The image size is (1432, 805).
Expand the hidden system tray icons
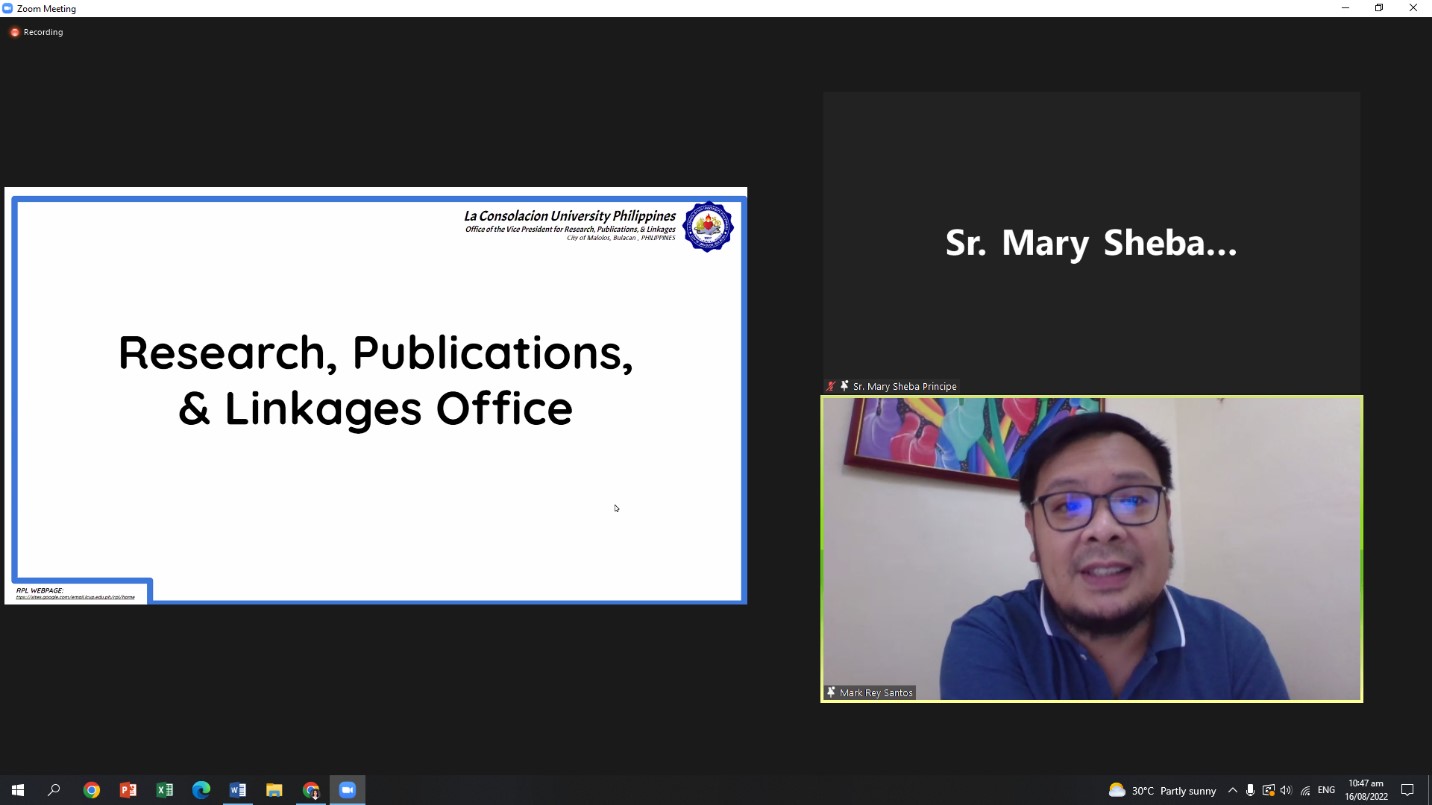(x=1232, y=790)
